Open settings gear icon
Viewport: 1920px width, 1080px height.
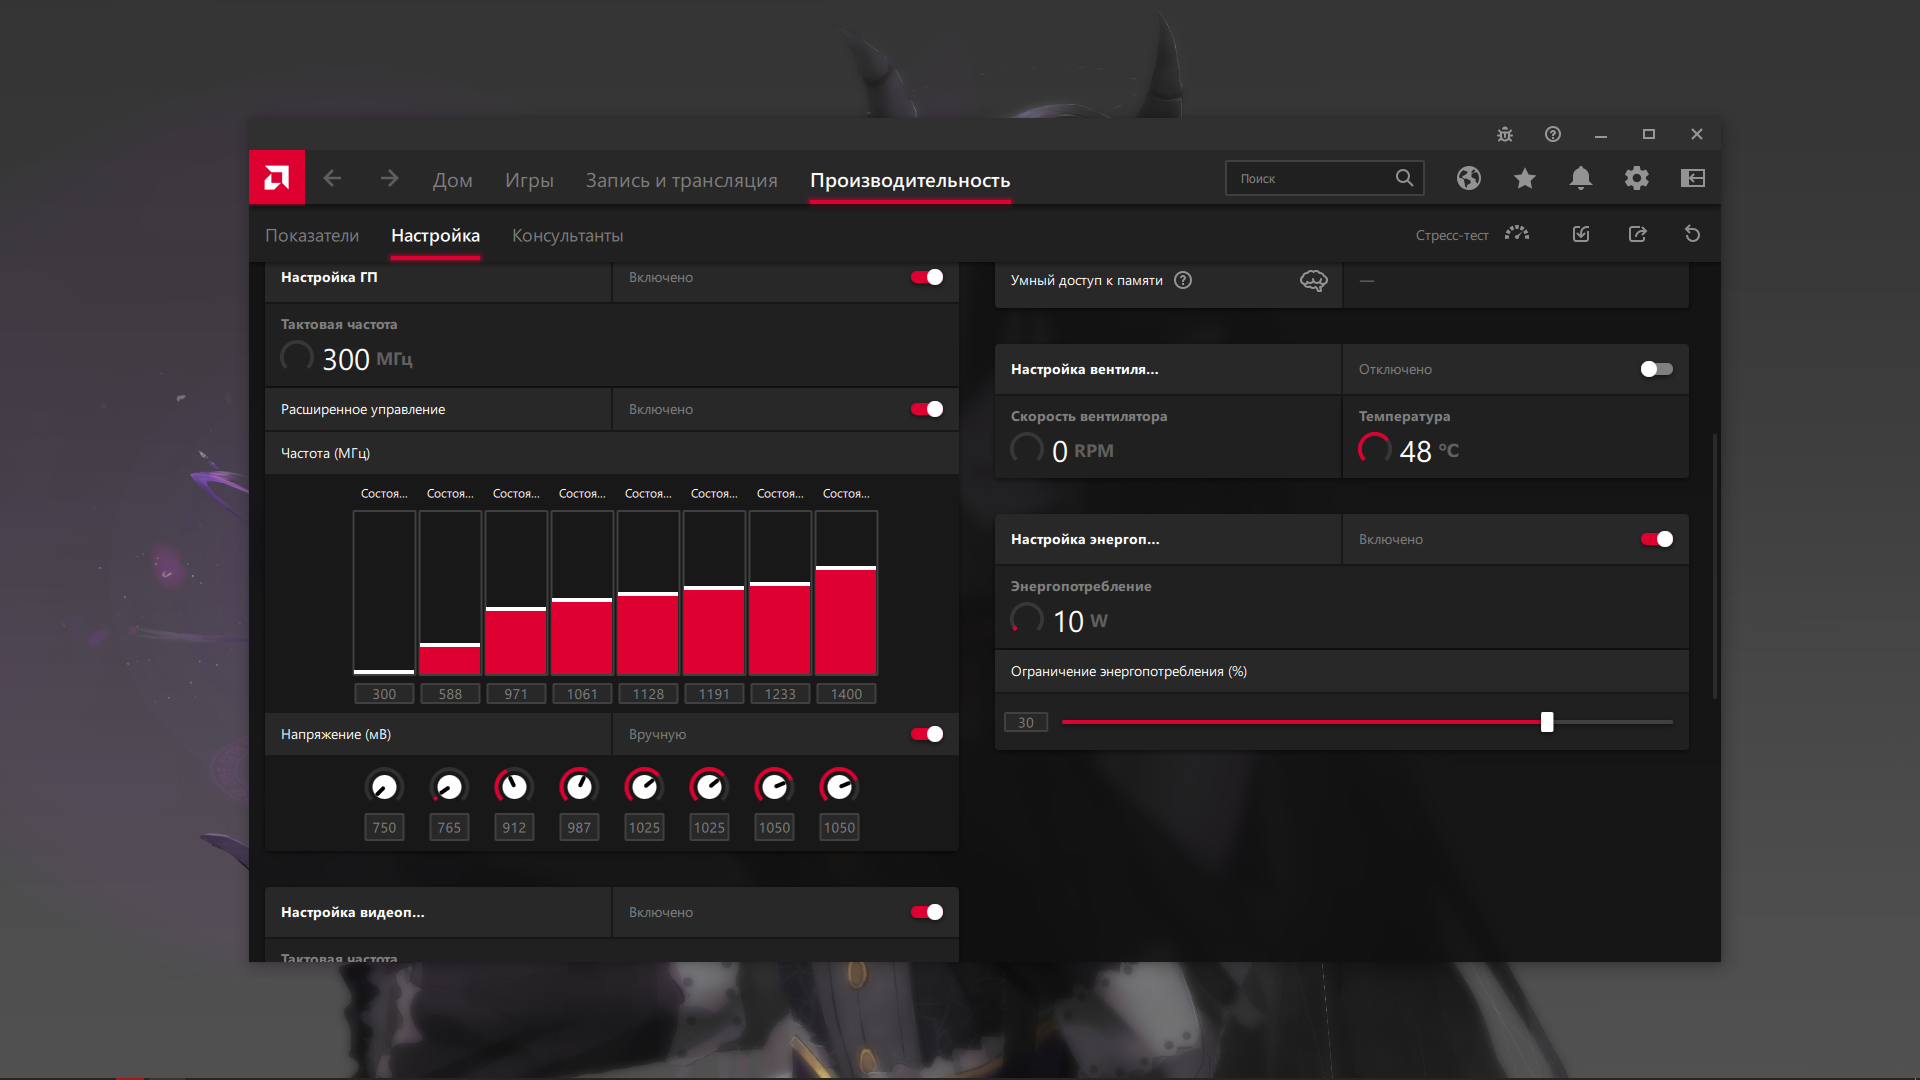(1636, 178)
